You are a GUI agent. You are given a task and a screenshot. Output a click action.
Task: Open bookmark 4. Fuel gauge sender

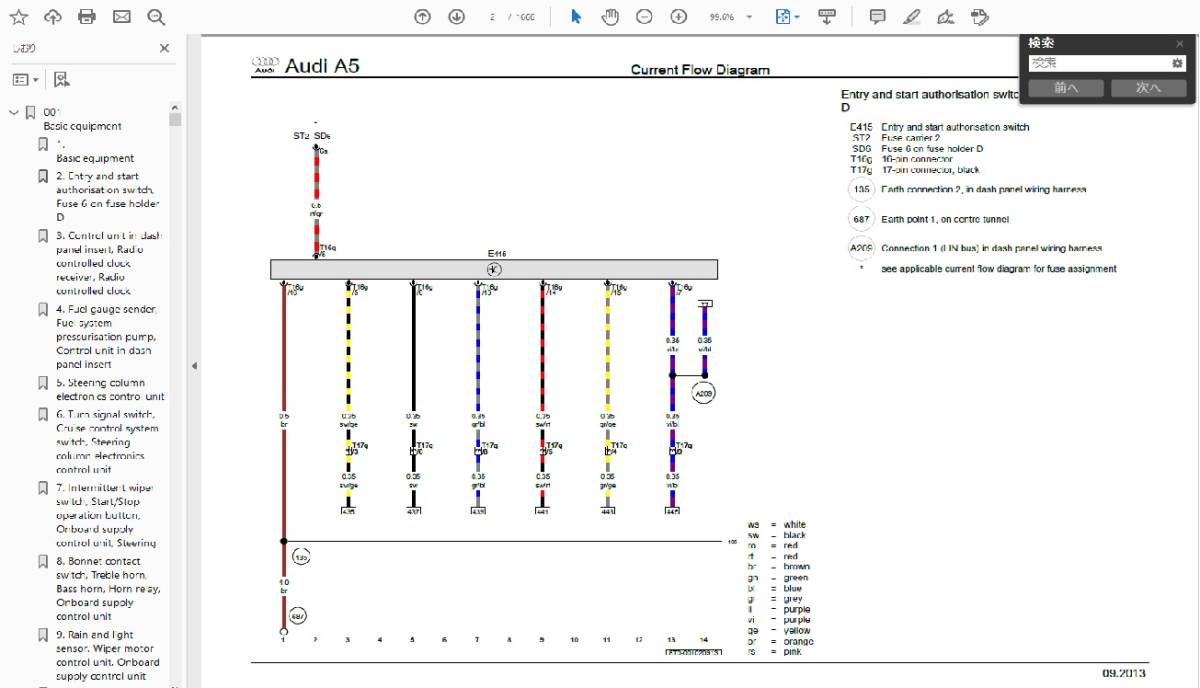point(107,337)
